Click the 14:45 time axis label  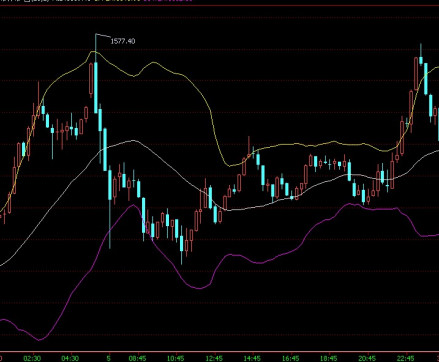point(252,359)
